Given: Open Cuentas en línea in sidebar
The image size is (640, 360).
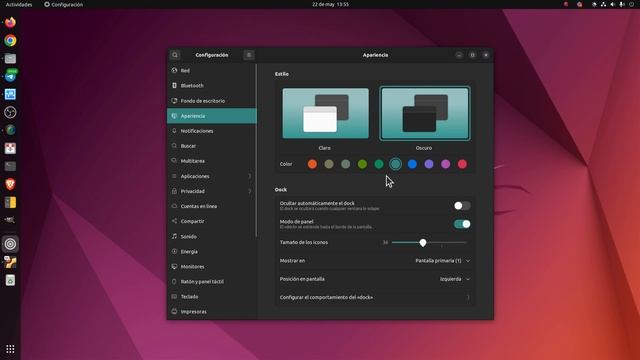Looking at the screenshot, I should tap(211, 206).
